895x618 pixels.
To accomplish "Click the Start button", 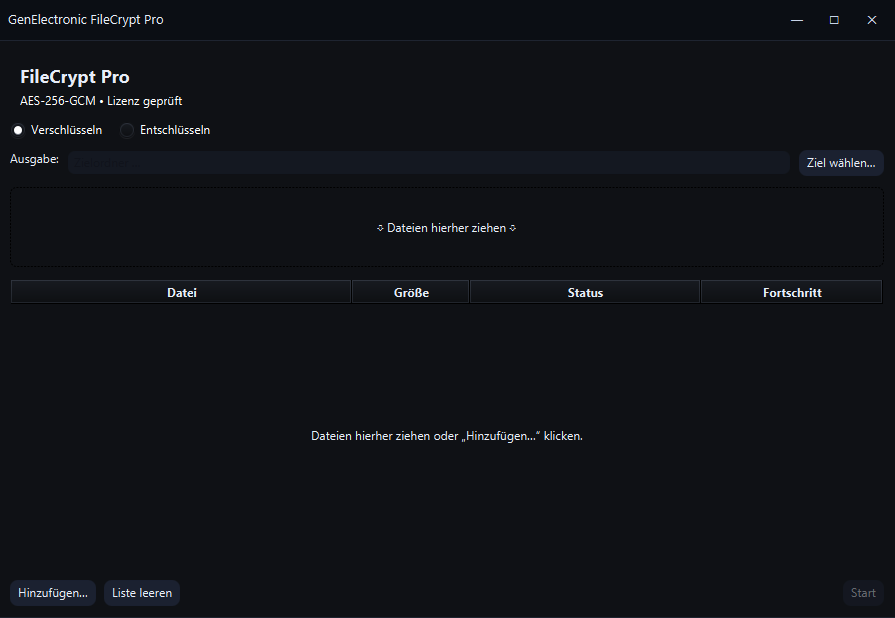I will pyautogui.click(x=862, y=593).
